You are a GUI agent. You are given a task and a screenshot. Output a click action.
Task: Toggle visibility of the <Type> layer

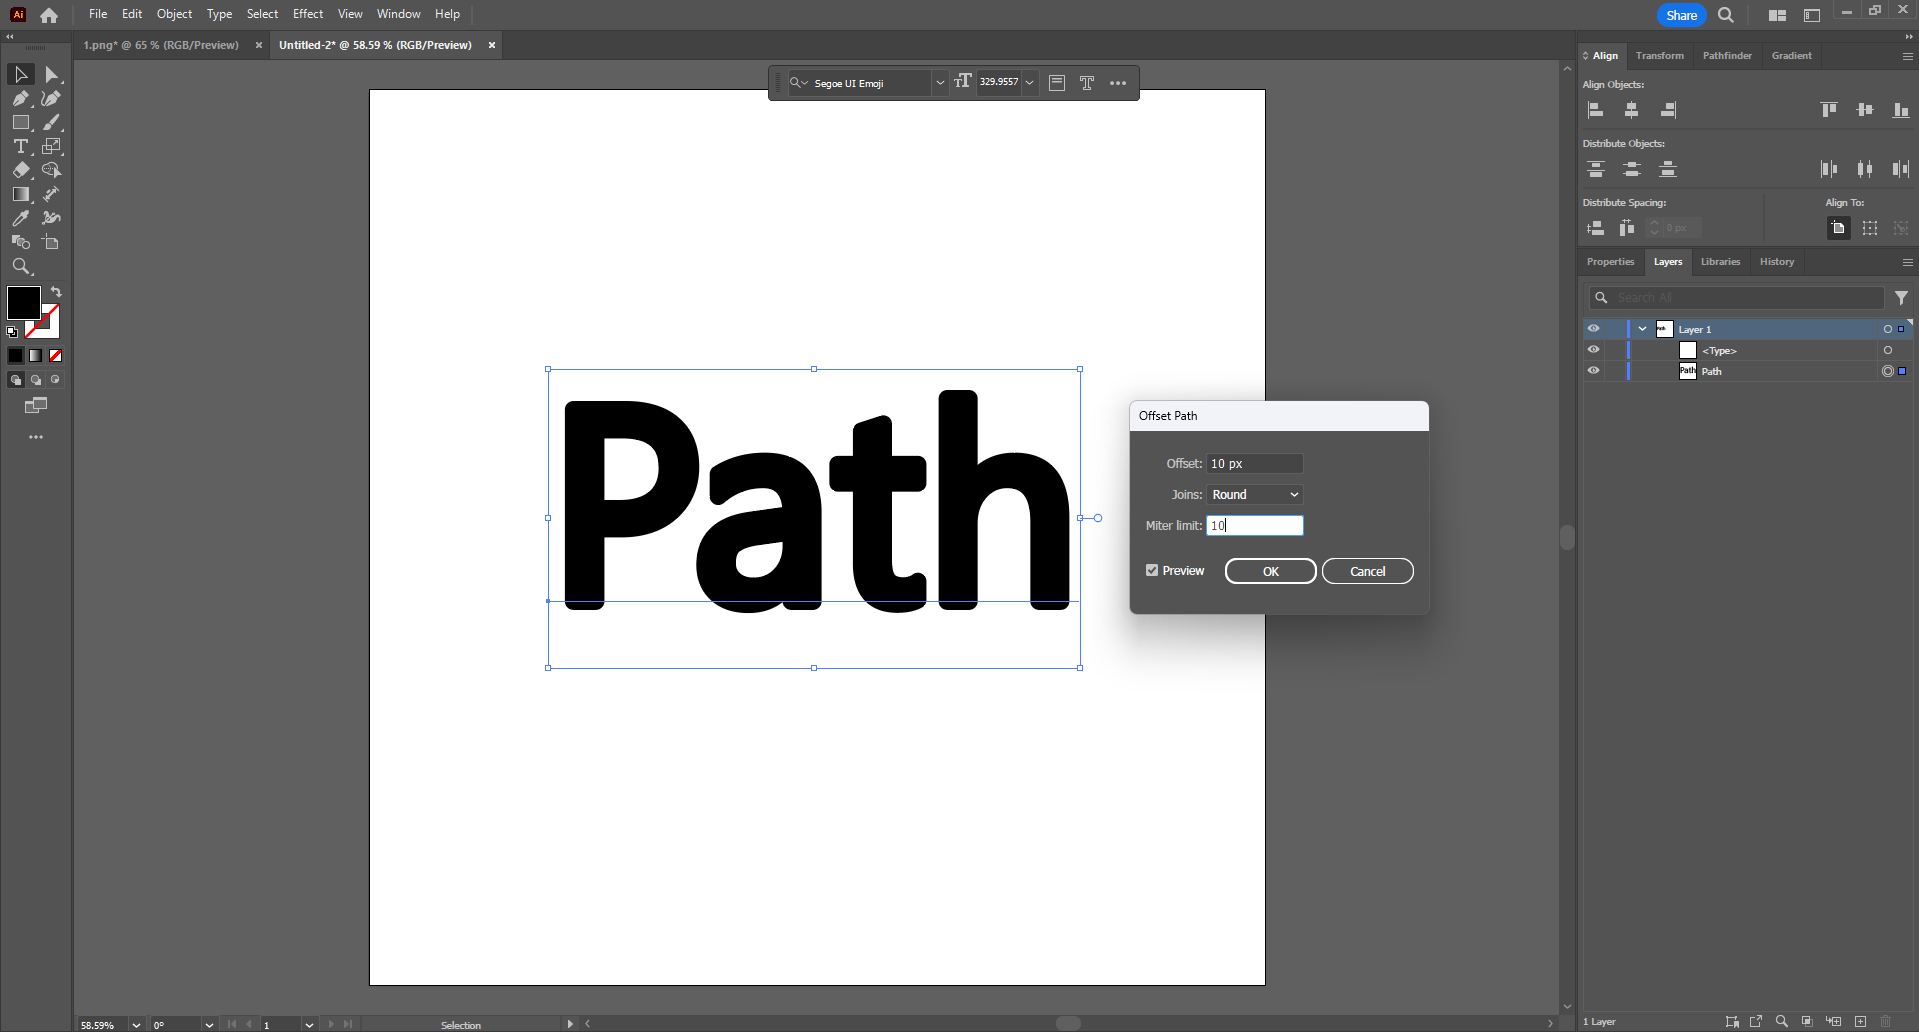coord(1594,349)
